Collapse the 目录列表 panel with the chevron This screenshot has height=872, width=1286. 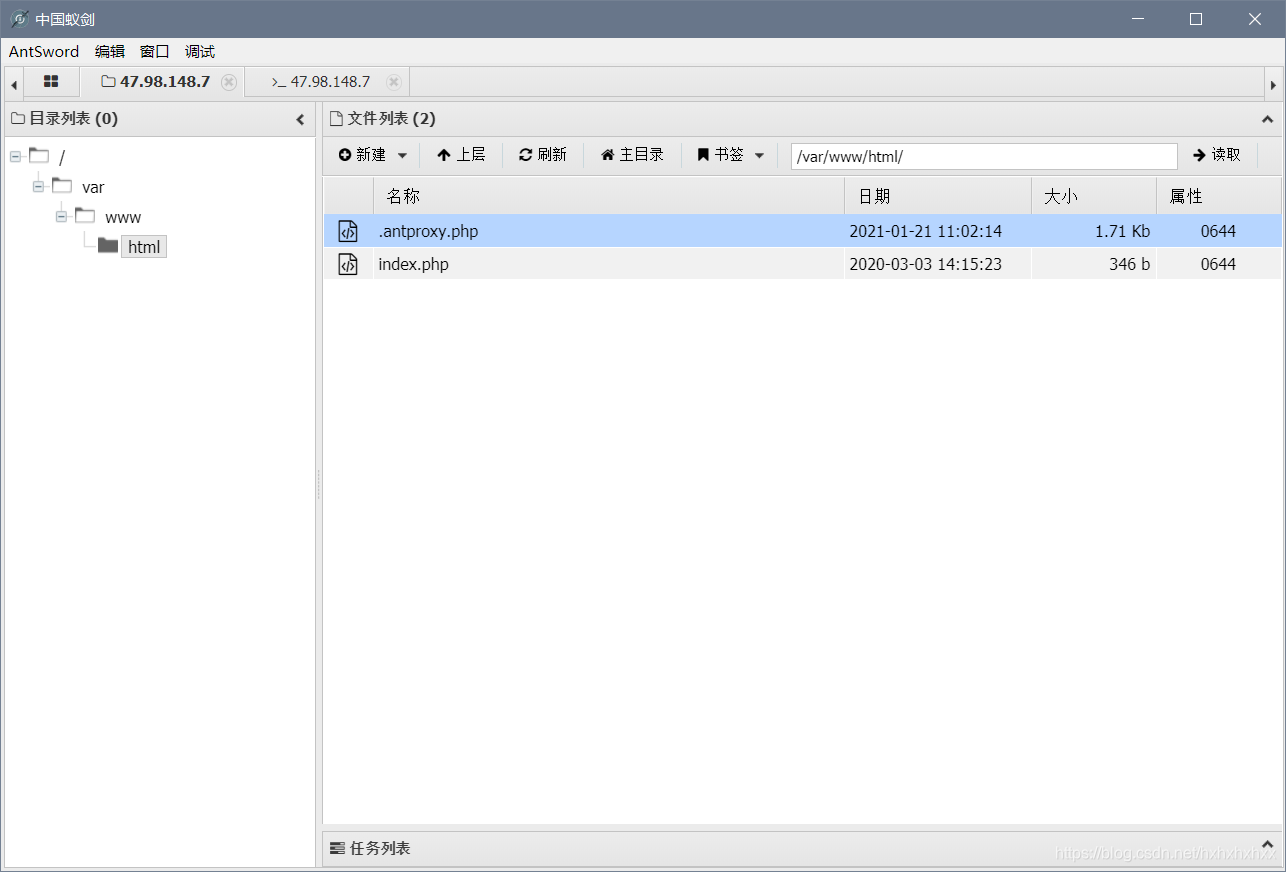pos(300,120)
